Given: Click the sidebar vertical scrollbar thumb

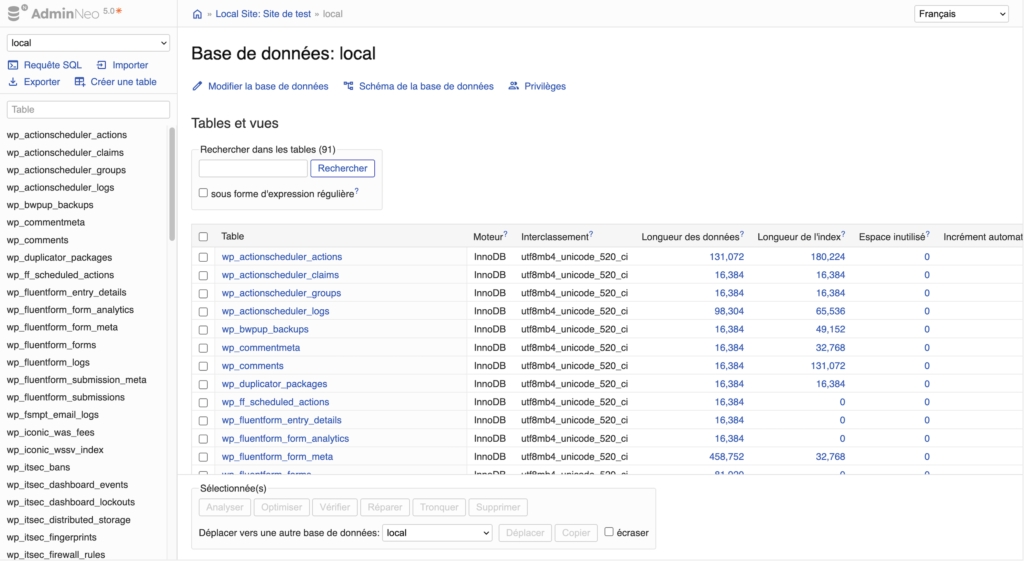Looking at the screenshot, I should click(x=172, y=184).
